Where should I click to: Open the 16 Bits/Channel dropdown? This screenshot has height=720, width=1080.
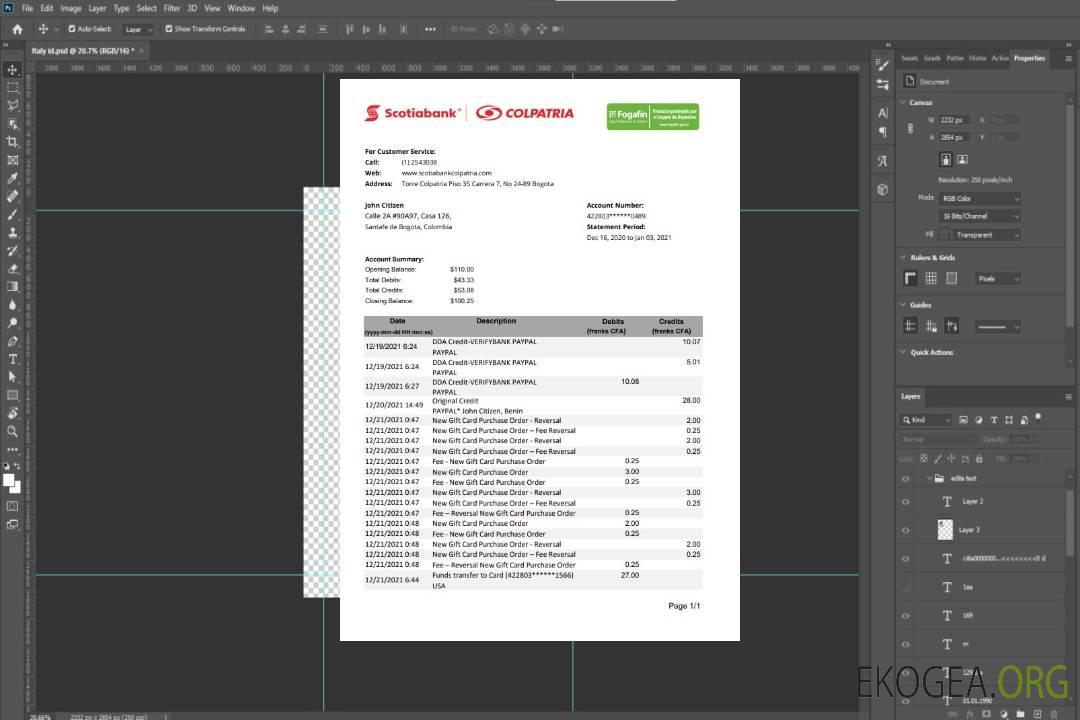(979, 216)
